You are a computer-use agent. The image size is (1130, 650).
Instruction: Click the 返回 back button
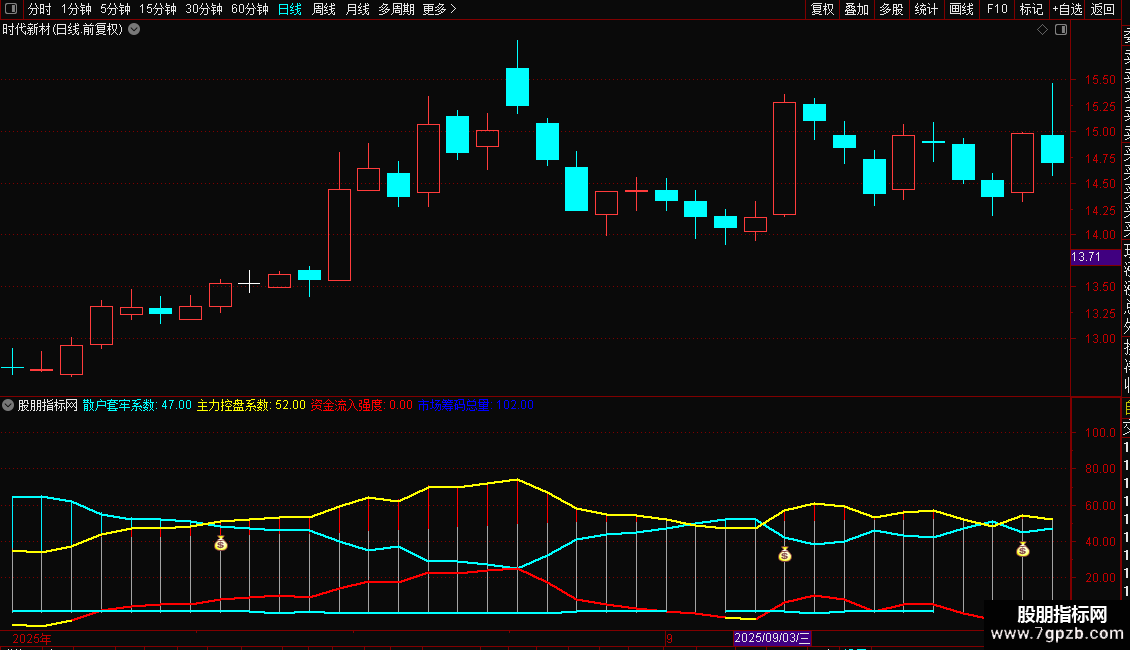1103,9
